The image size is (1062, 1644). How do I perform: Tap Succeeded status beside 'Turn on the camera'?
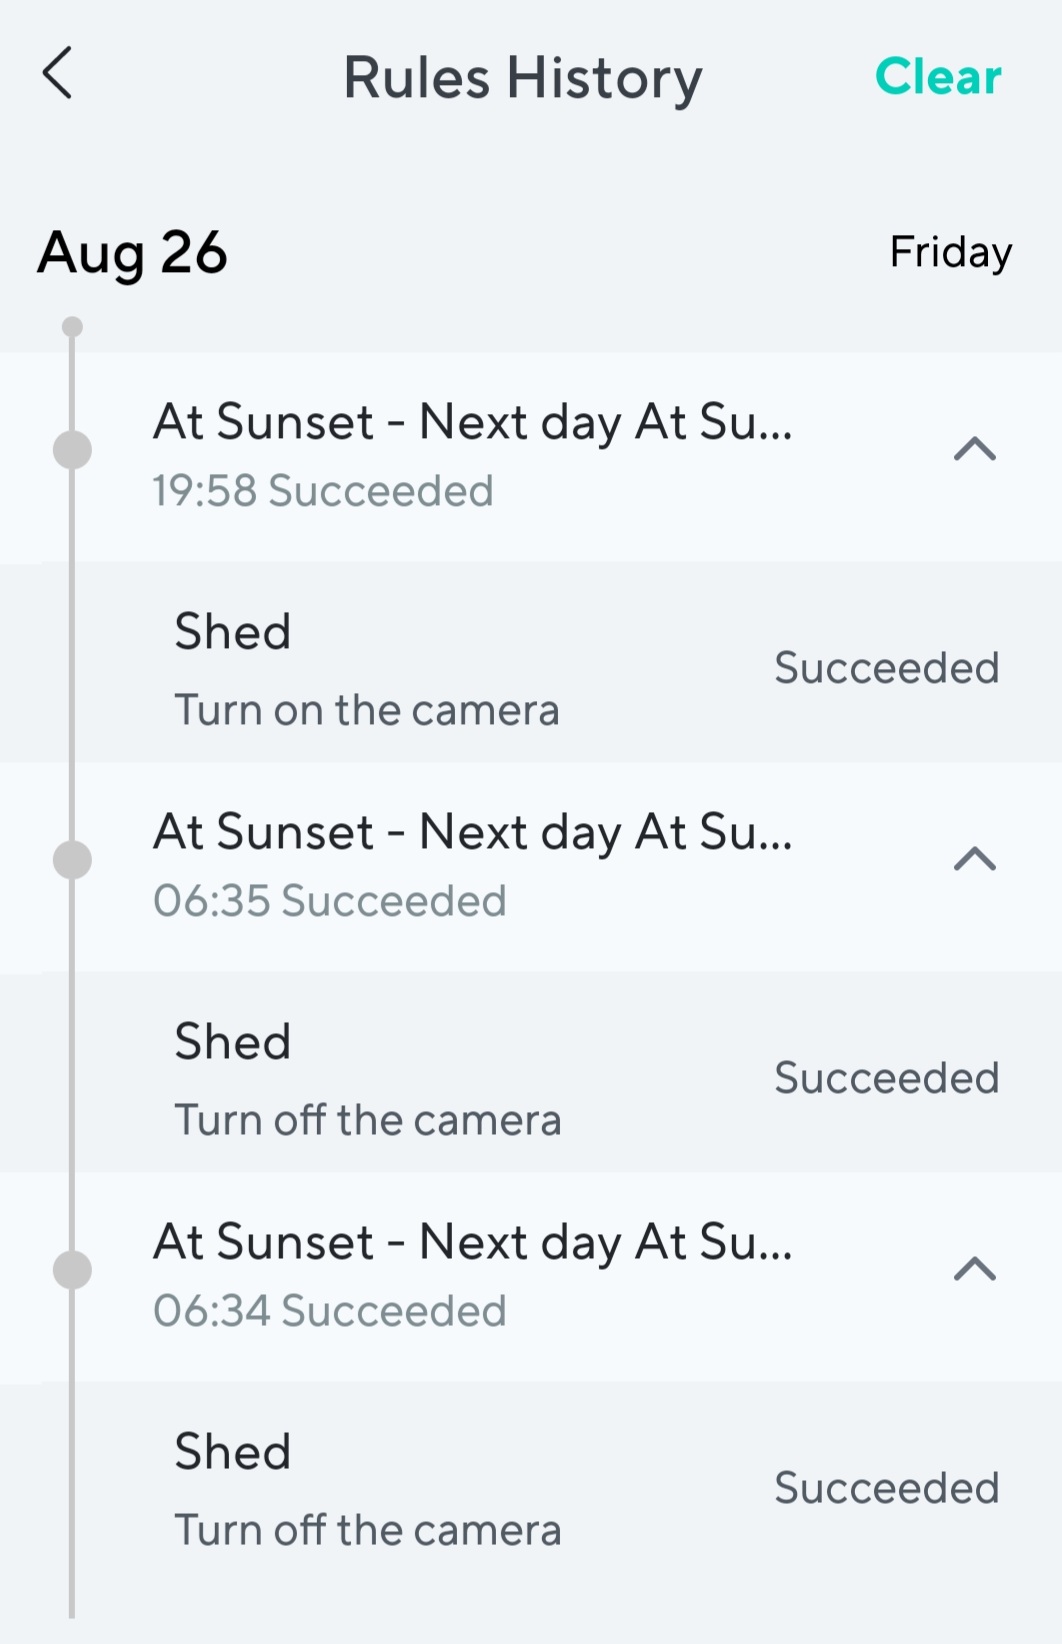886,668
